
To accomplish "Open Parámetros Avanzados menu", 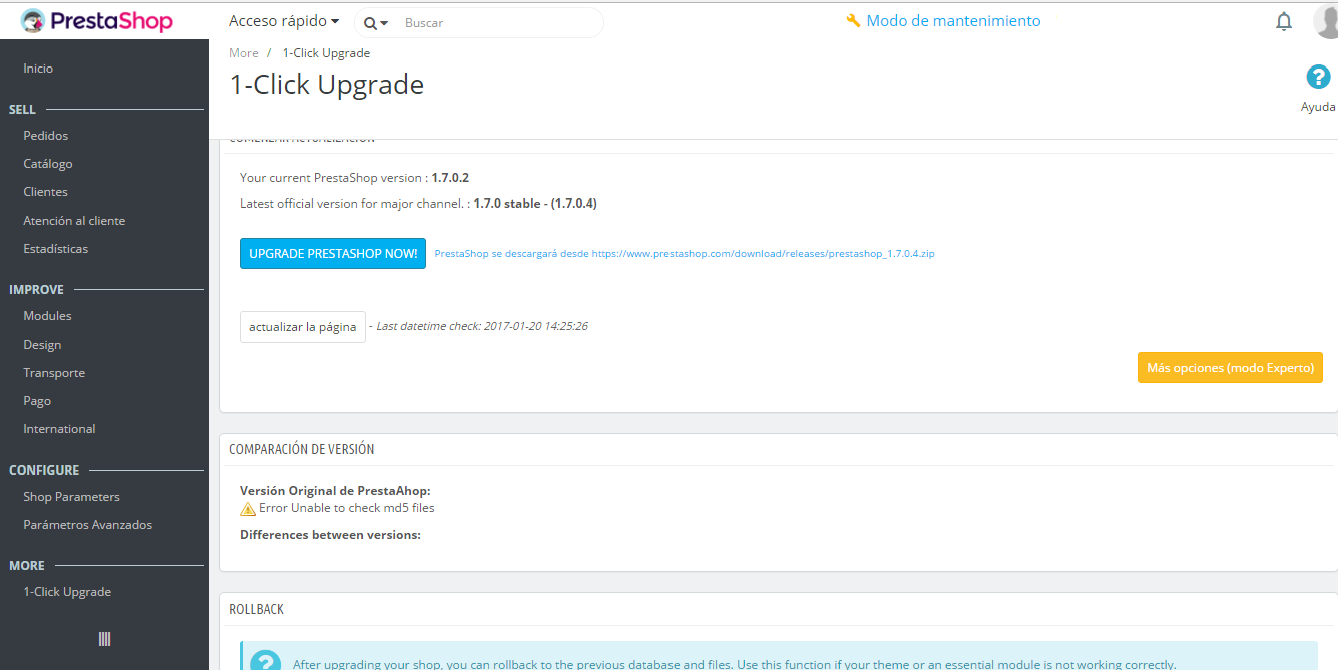I will 88,525.
